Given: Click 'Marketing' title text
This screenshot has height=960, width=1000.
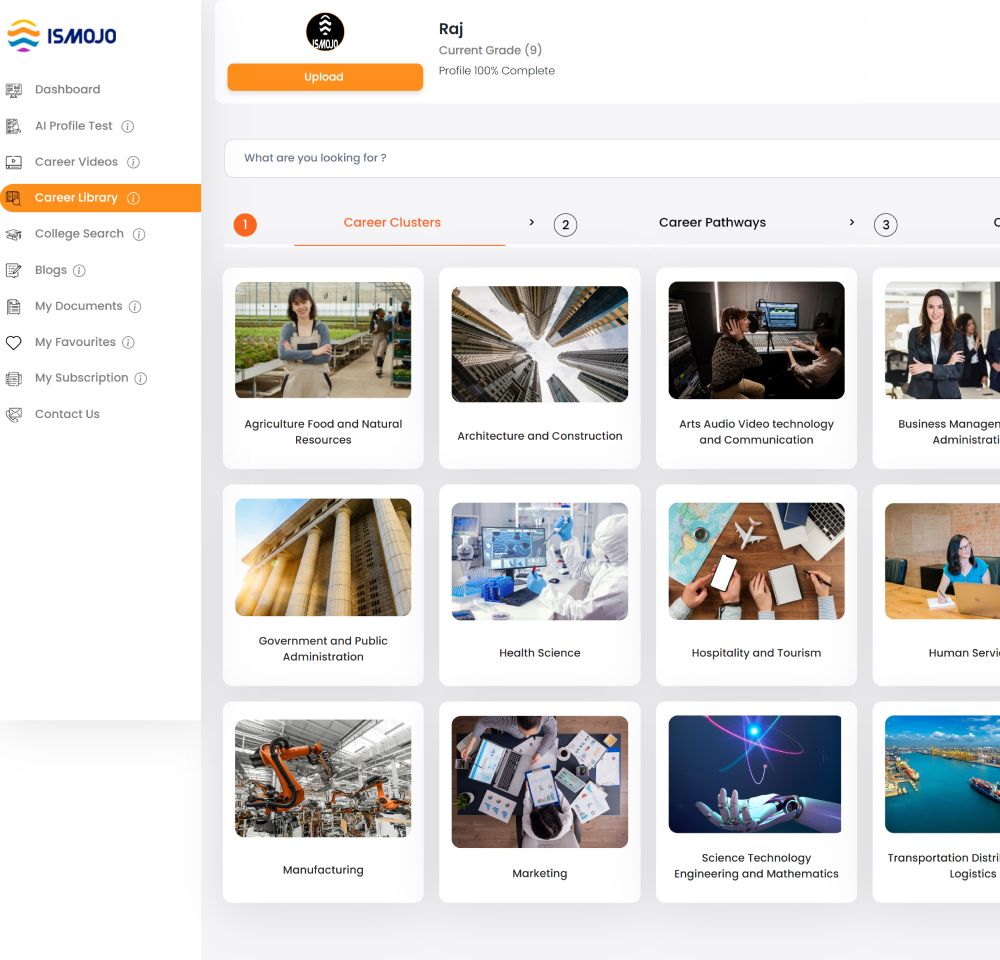Looking at the screenshot, I should pos(540,873).
